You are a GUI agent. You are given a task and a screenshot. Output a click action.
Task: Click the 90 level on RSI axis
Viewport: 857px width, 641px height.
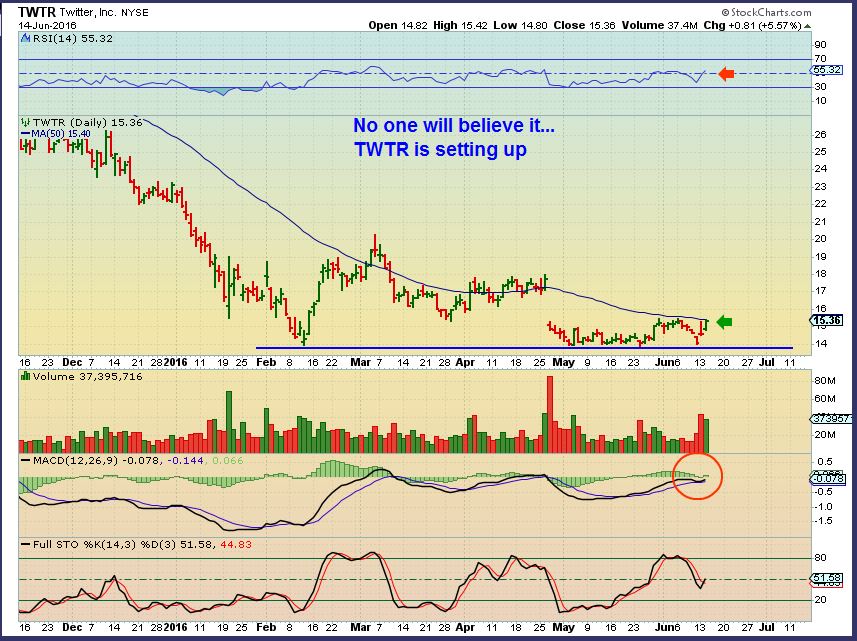[820, 45]
